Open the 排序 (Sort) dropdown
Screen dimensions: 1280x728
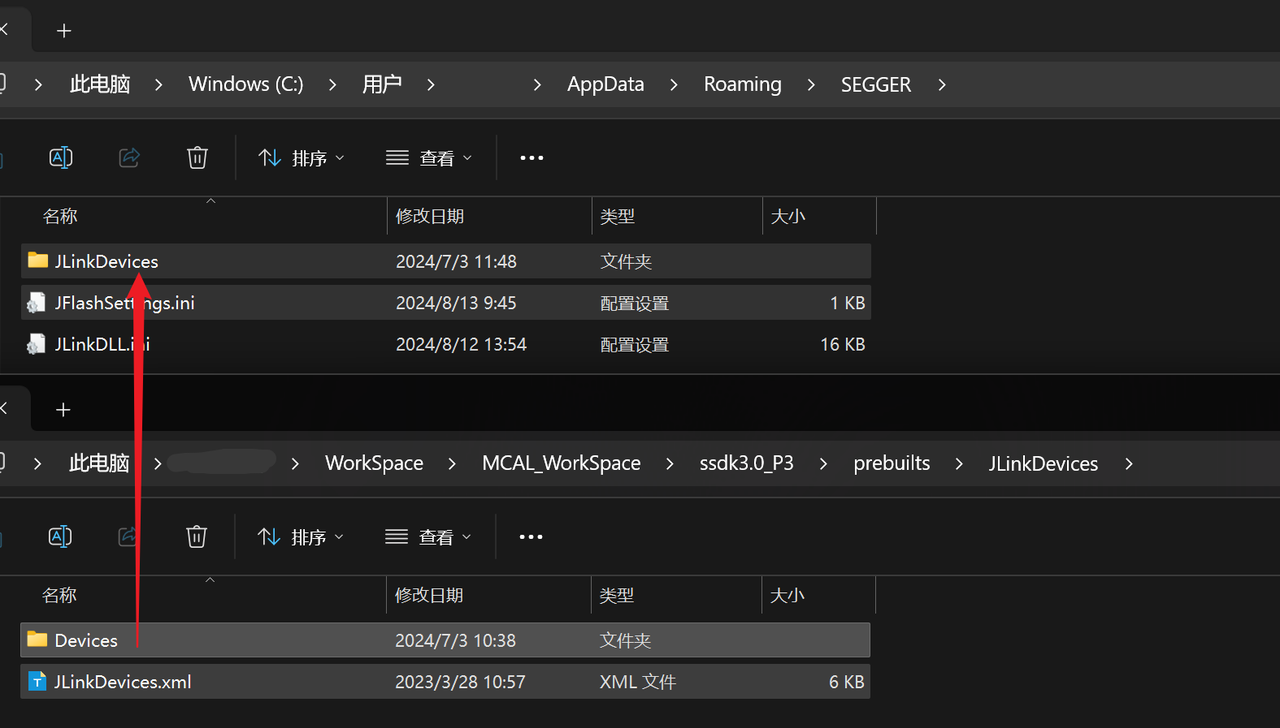(x=299, y=157)
